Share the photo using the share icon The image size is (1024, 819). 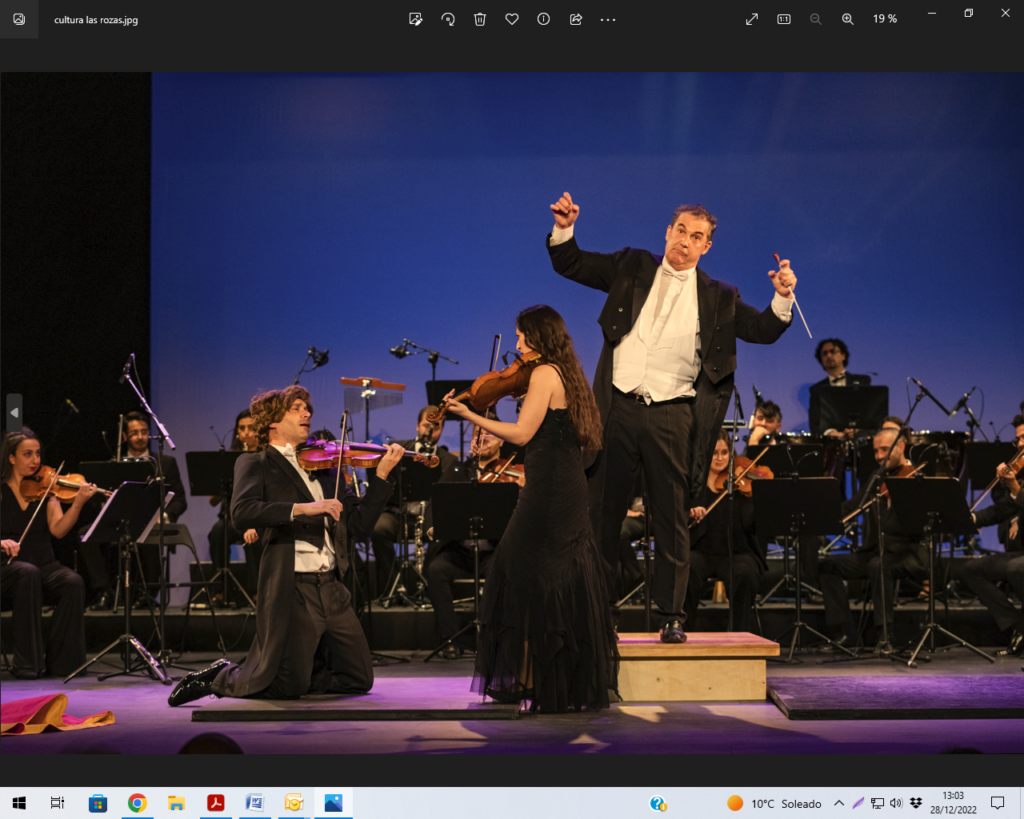576,20
